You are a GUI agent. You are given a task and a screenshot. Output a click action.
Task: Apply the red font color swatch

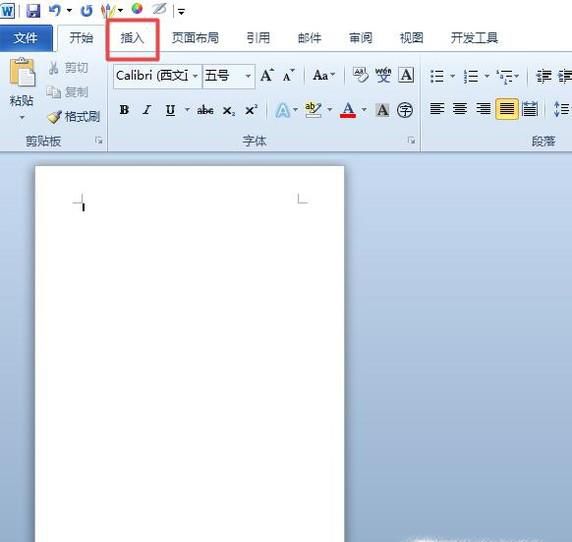click(x=348, y=110)
